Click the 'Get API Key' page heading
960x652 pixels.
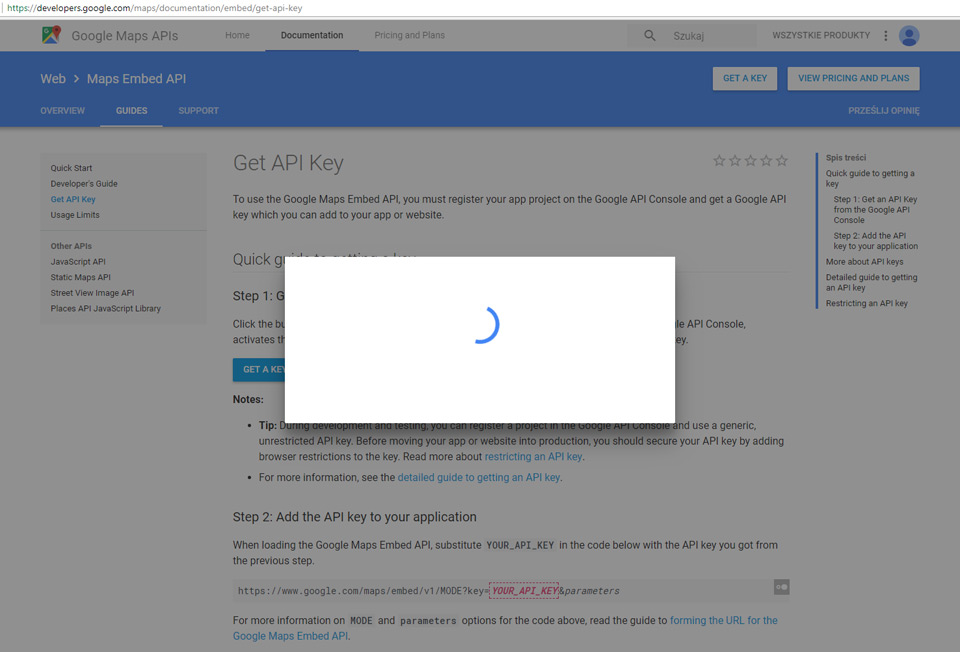click(288, 163)
